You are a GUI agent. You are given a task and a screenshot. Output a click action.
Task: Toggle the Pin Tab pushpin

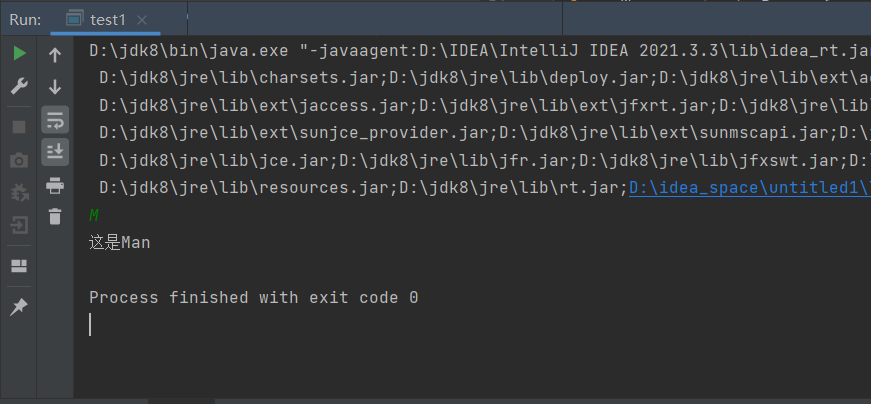pos(19,307)
